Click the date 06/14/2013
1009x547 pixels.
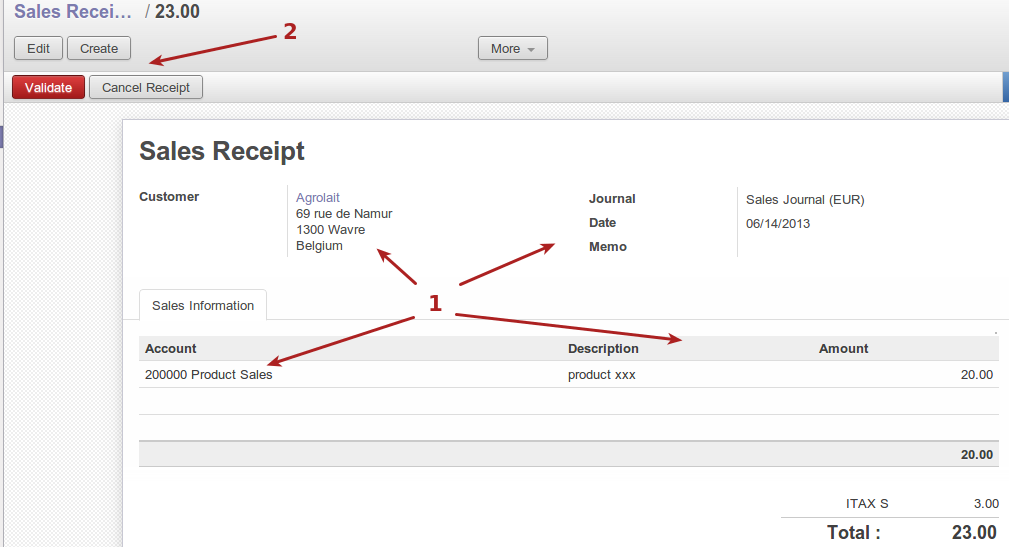coord(778,224)
